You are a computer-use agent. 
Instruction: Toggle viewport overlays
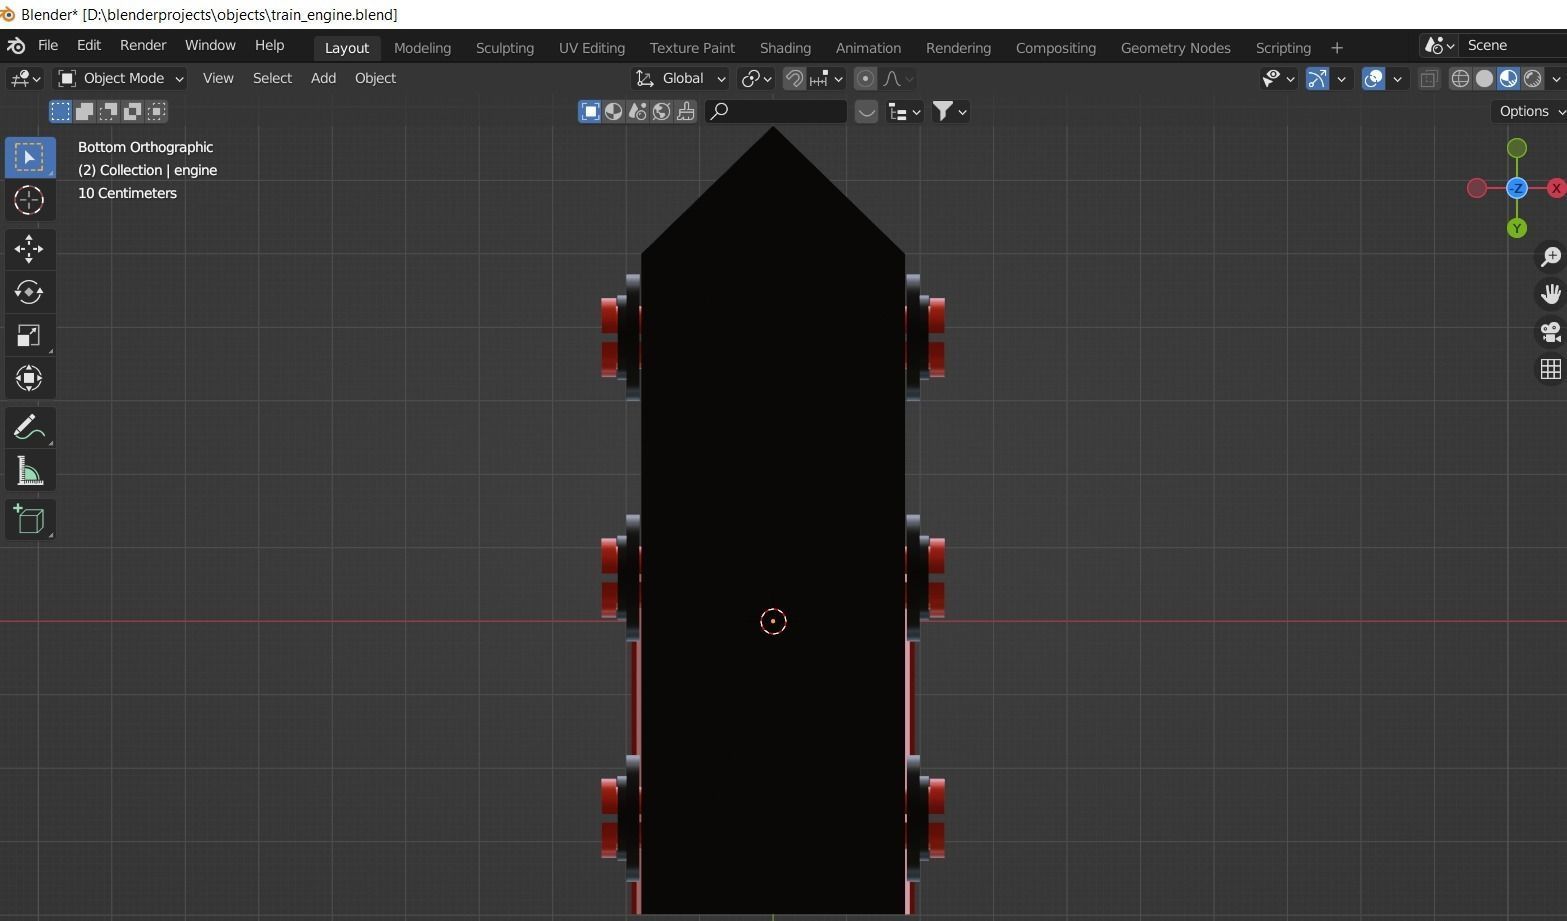click(x=1374, y=78)
